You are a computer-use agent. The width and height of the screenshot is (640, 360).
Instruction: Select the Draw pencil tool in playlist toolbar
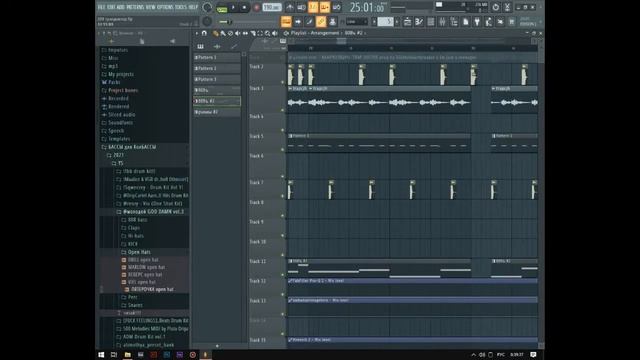pos(215,33)
